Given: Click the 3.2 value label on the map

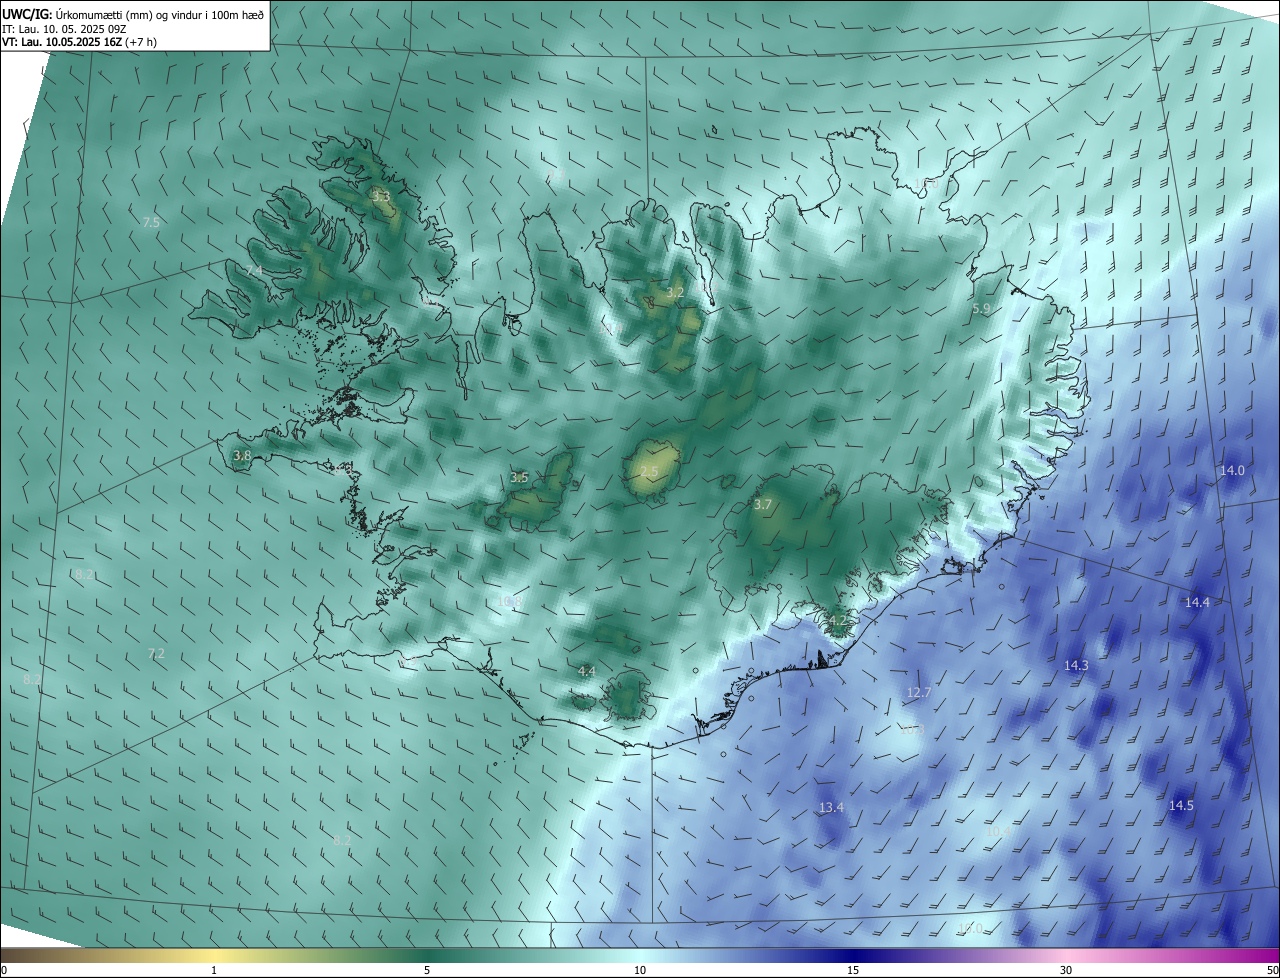Looking at the screenshot, I should tap(675, 293).
